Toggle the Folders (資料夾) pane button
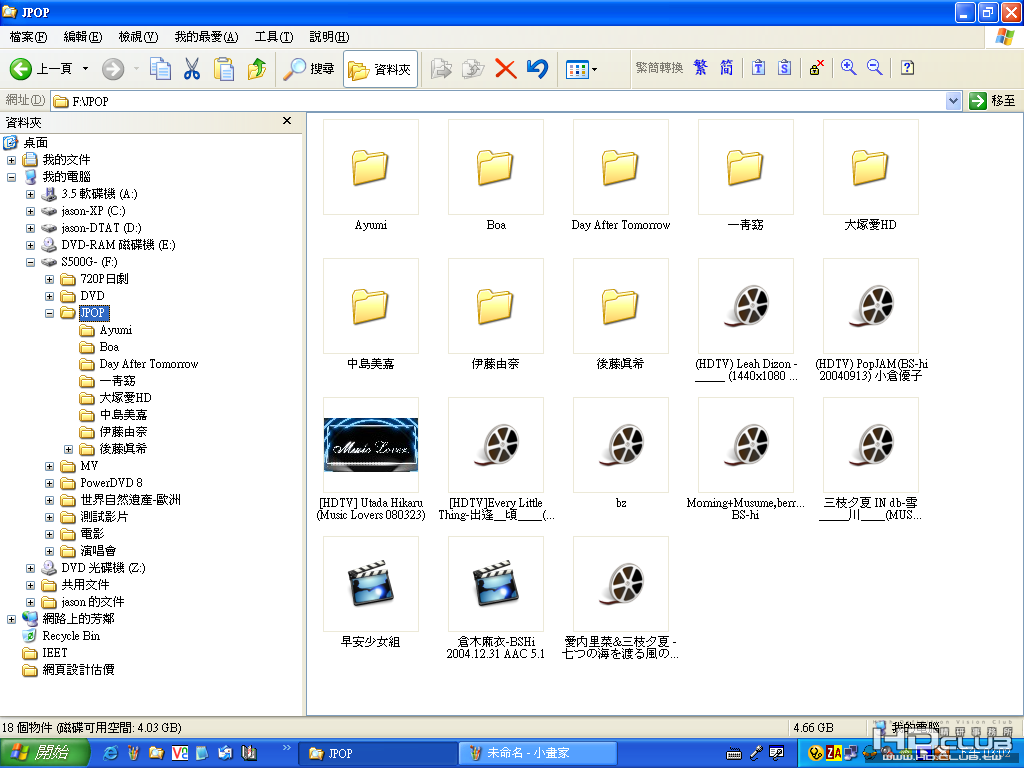This screenshot has width=1024, height=768. coord(380,69)
